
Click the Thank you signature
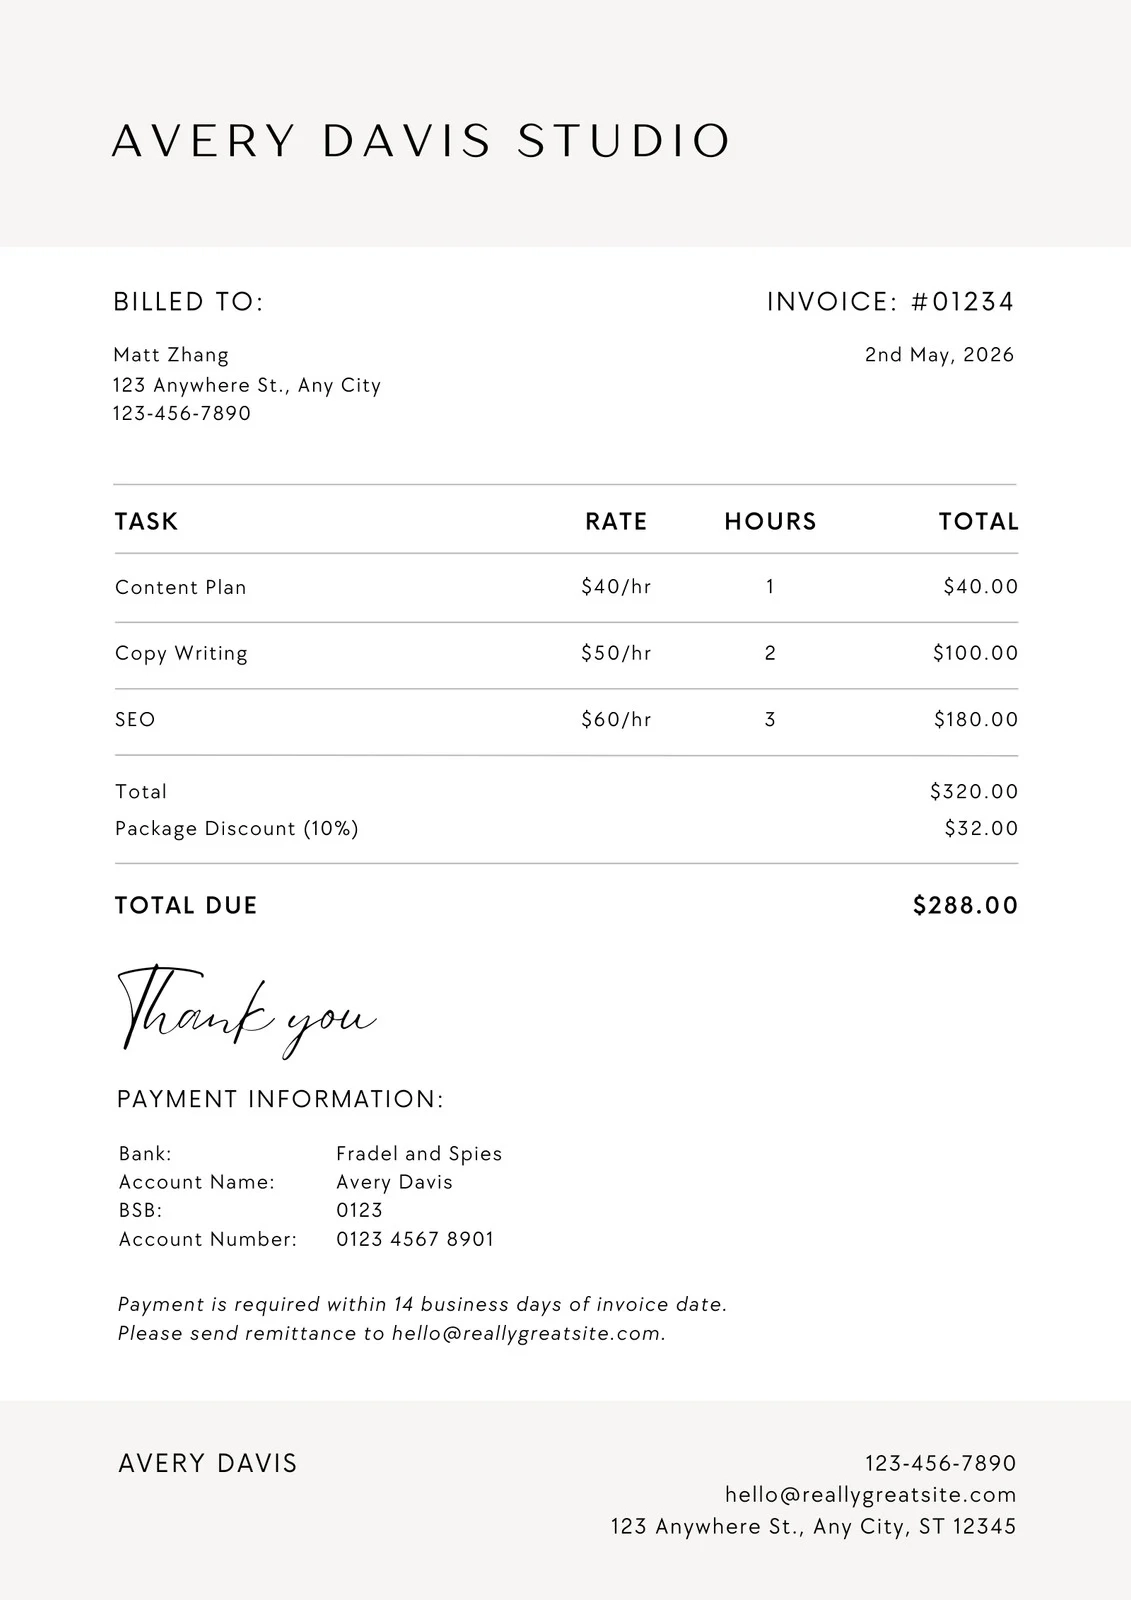click(245, 1011)
